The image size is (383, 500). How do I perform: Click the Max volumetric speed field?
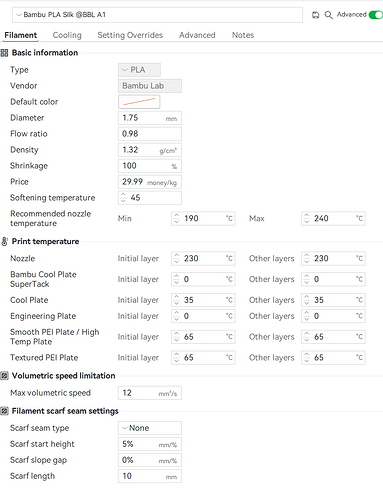pyautogui.click(x=150, y=393)
